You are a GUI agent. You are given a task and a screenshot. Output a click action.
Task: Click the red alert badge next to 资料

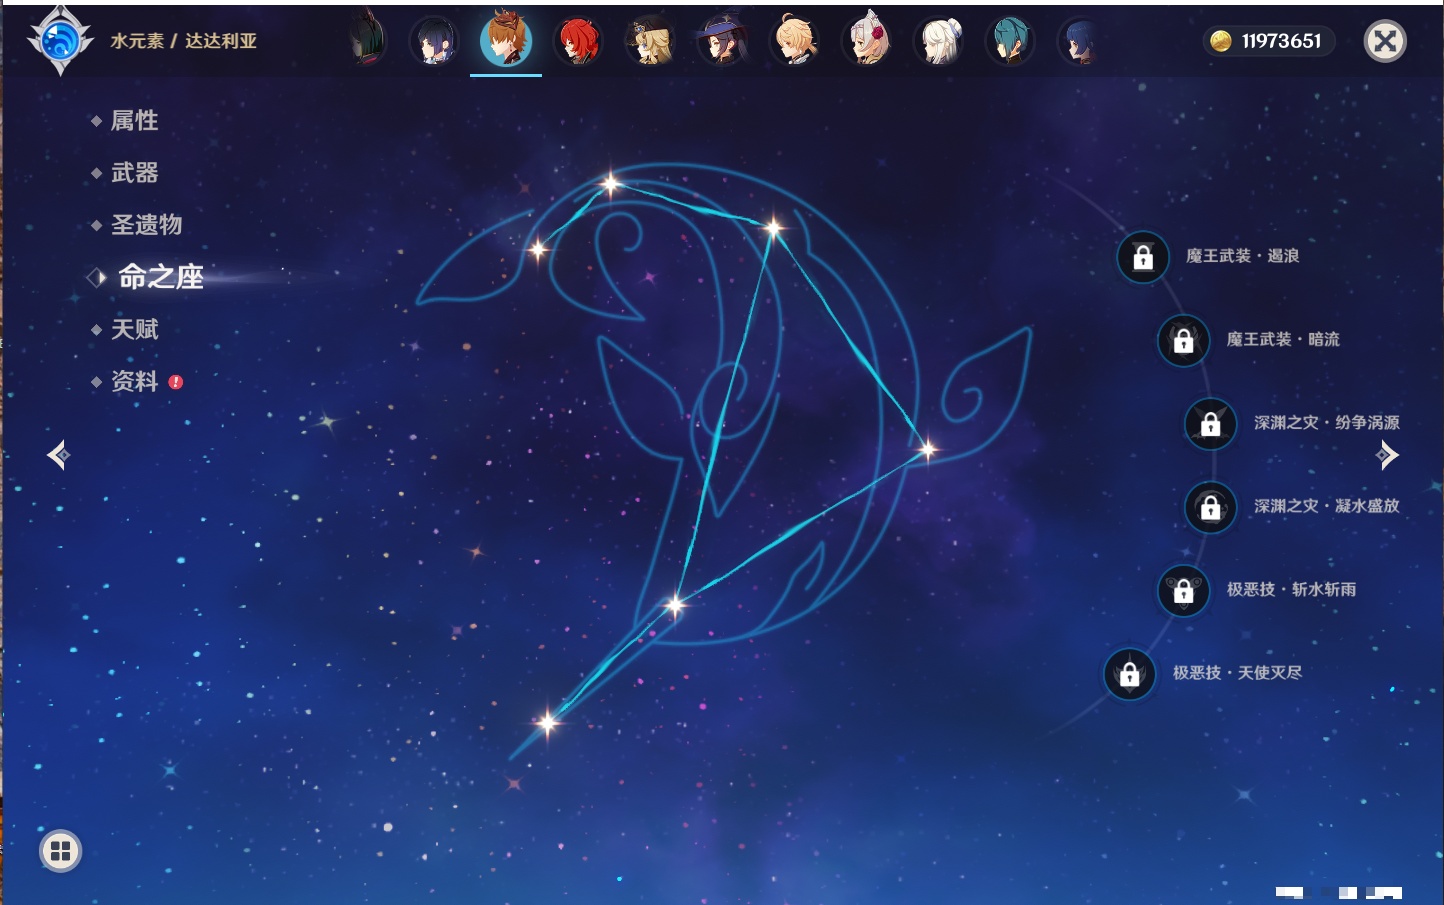pos(176,382)
